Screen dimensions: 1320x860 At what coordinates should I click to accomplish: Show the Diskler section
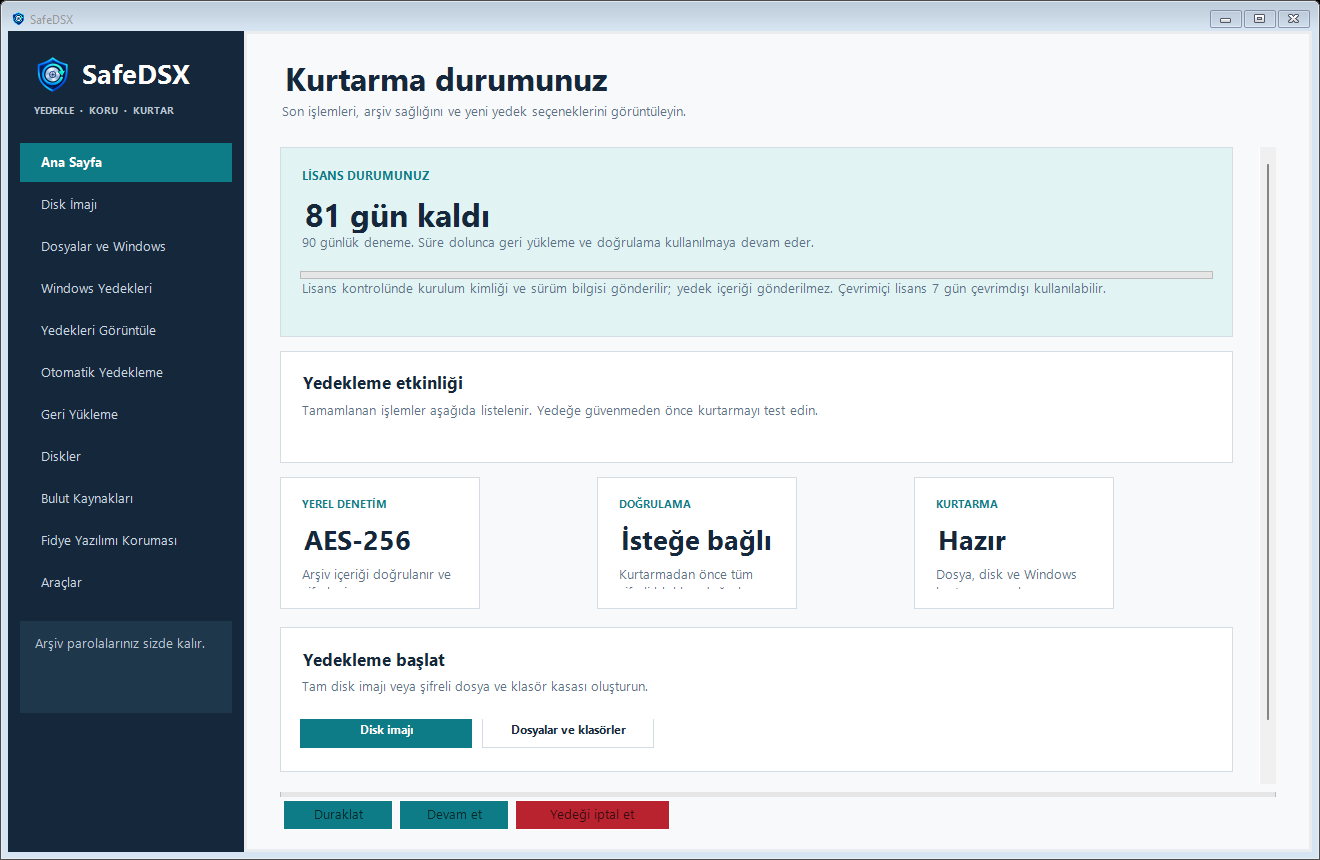click(x=126, y=456)
